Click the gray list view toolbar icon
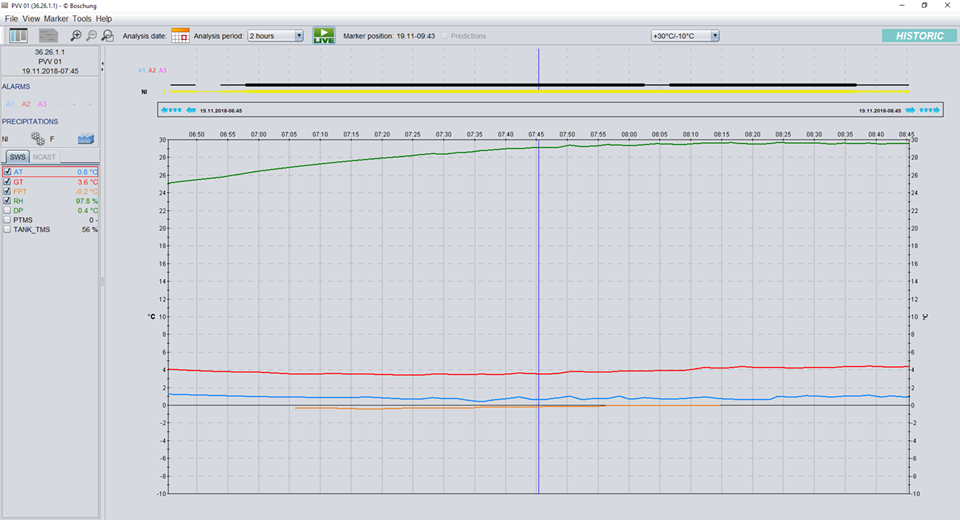960x520 pixels. pos(47,36)
